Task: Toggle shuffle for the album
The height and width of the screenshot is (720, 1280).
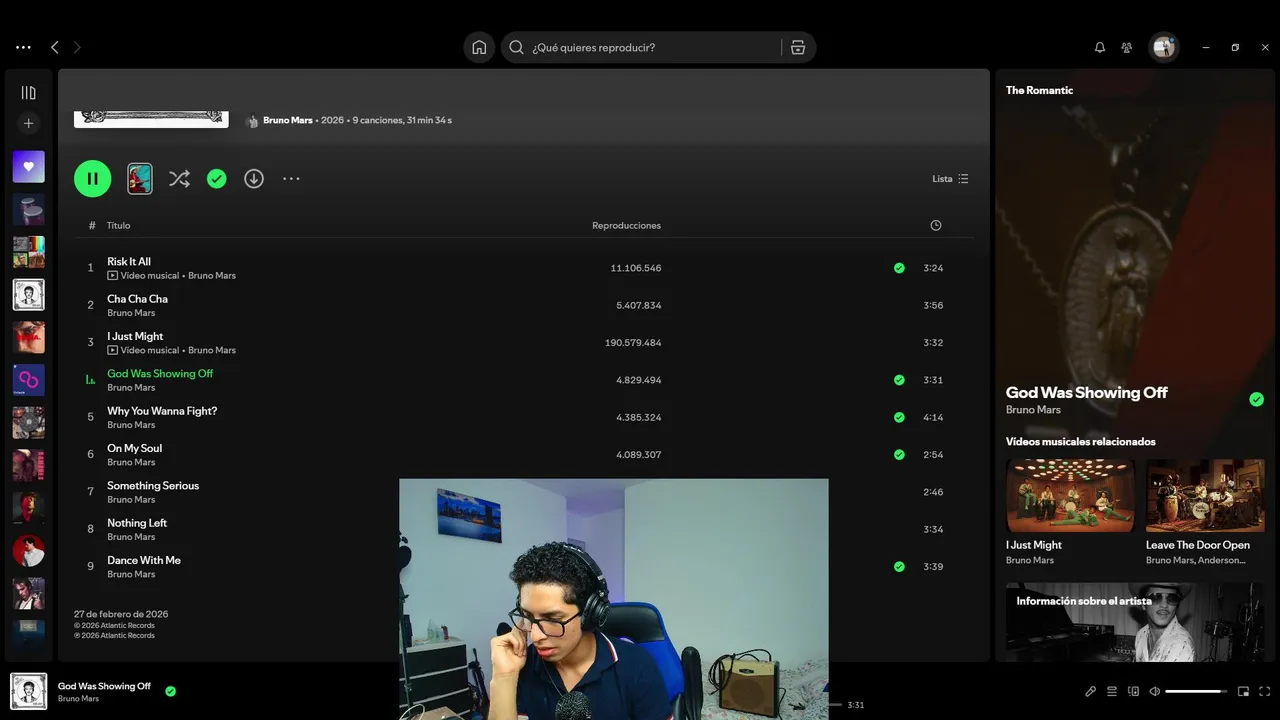Action: [179, 179]
